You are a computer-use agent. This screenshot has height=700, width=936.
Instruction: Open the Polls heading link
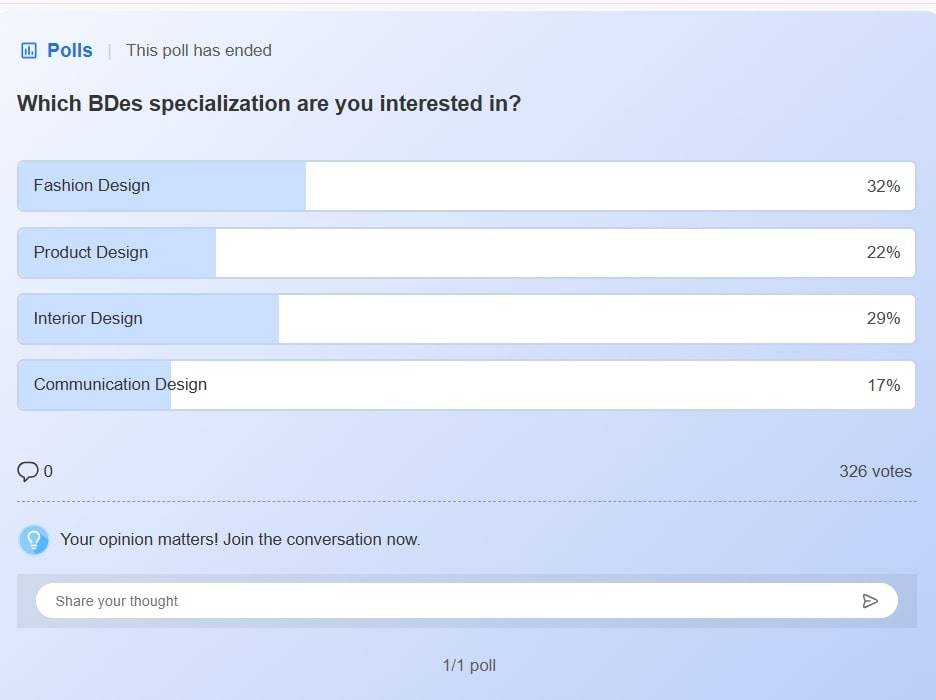(70, 51)
